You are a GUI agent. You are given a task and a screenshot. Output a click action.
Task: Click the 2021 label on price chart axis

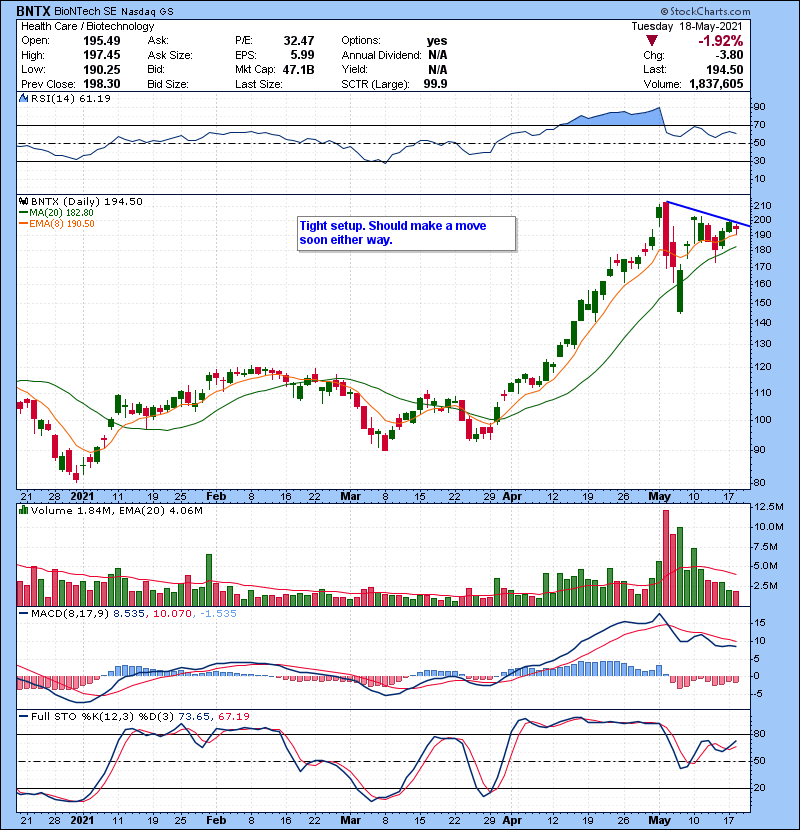[82, 496]
